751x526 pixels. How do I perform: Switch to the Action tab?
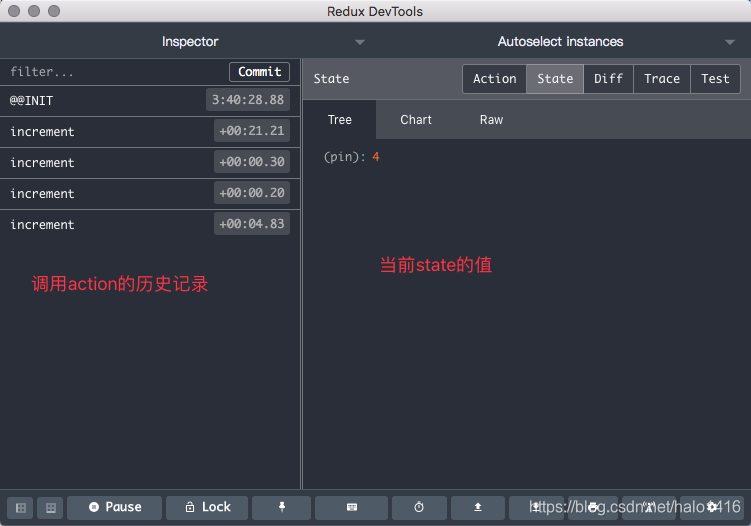pos(494,79)
